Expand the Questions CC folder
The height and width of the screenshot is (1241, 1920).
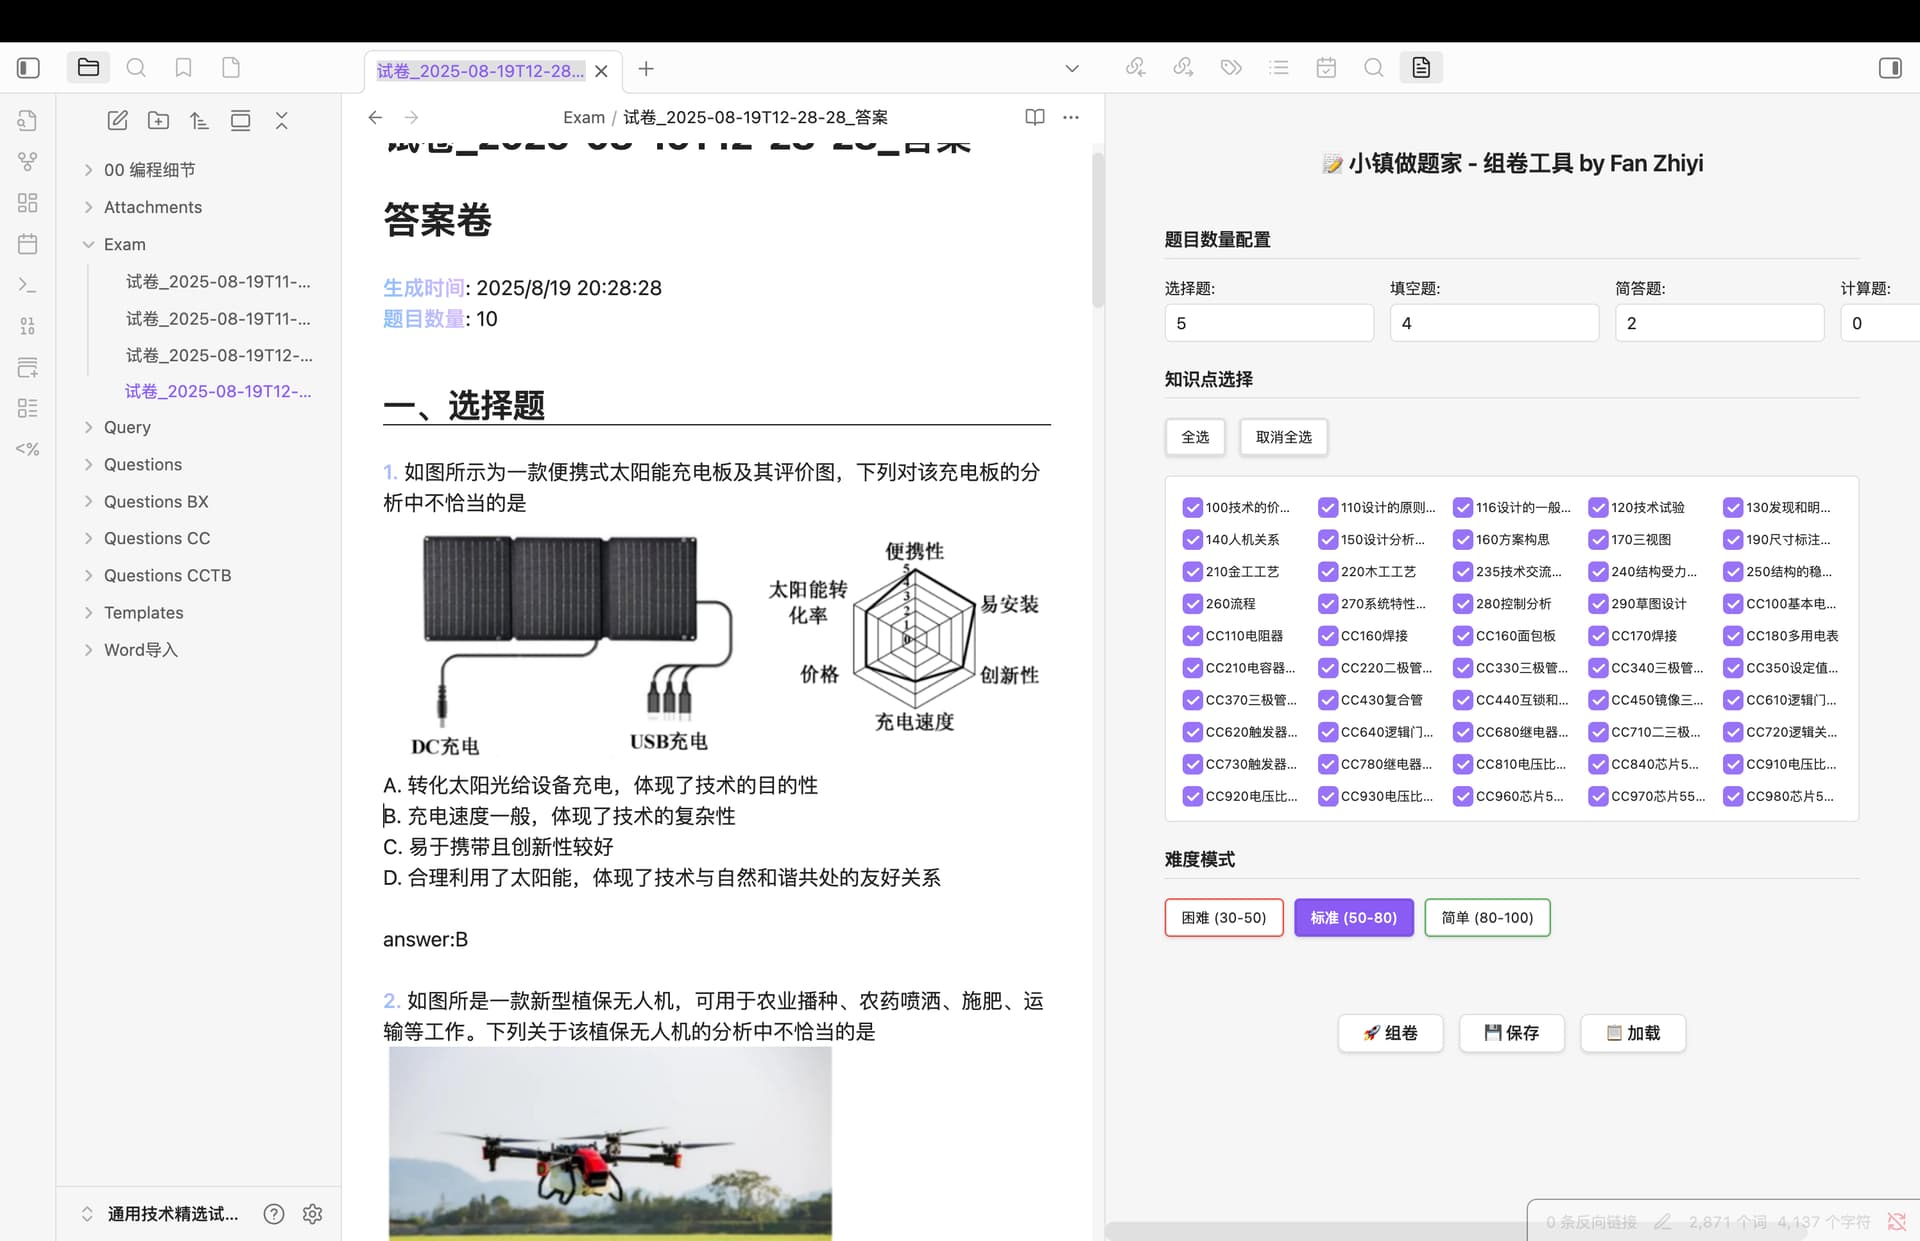coord(157,538)
